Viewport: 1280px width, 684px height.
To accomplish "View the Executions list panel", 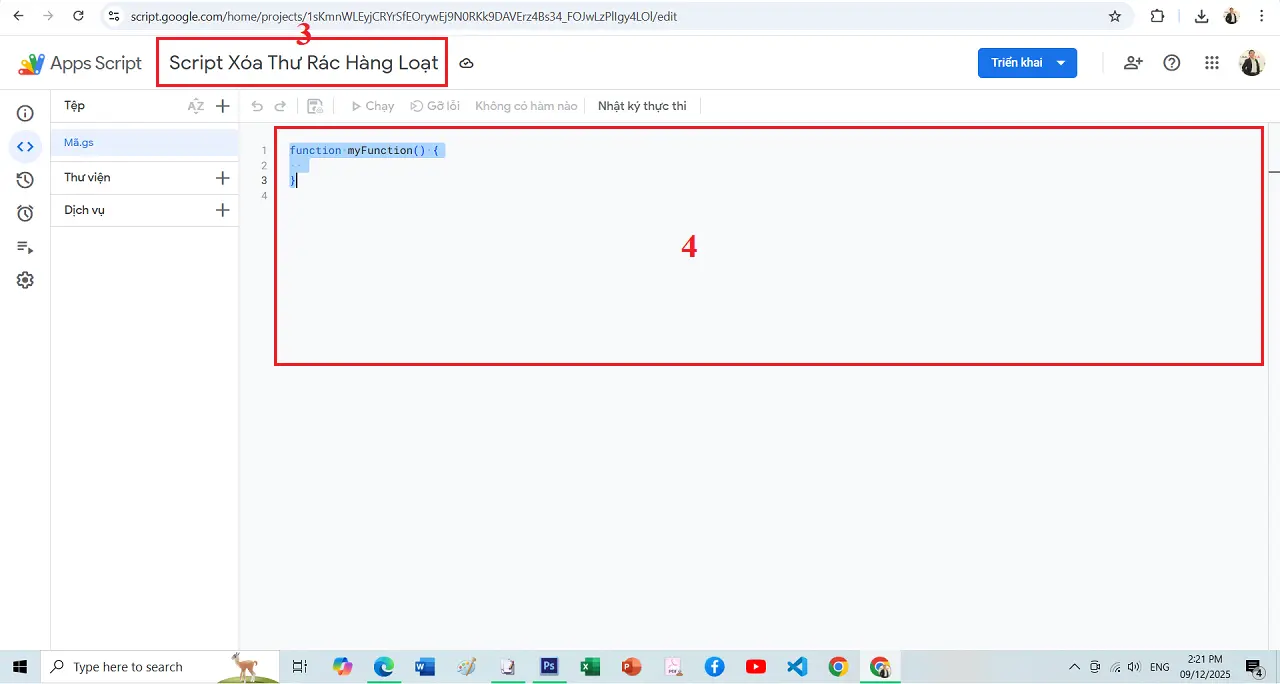I will tap(25, 247).
